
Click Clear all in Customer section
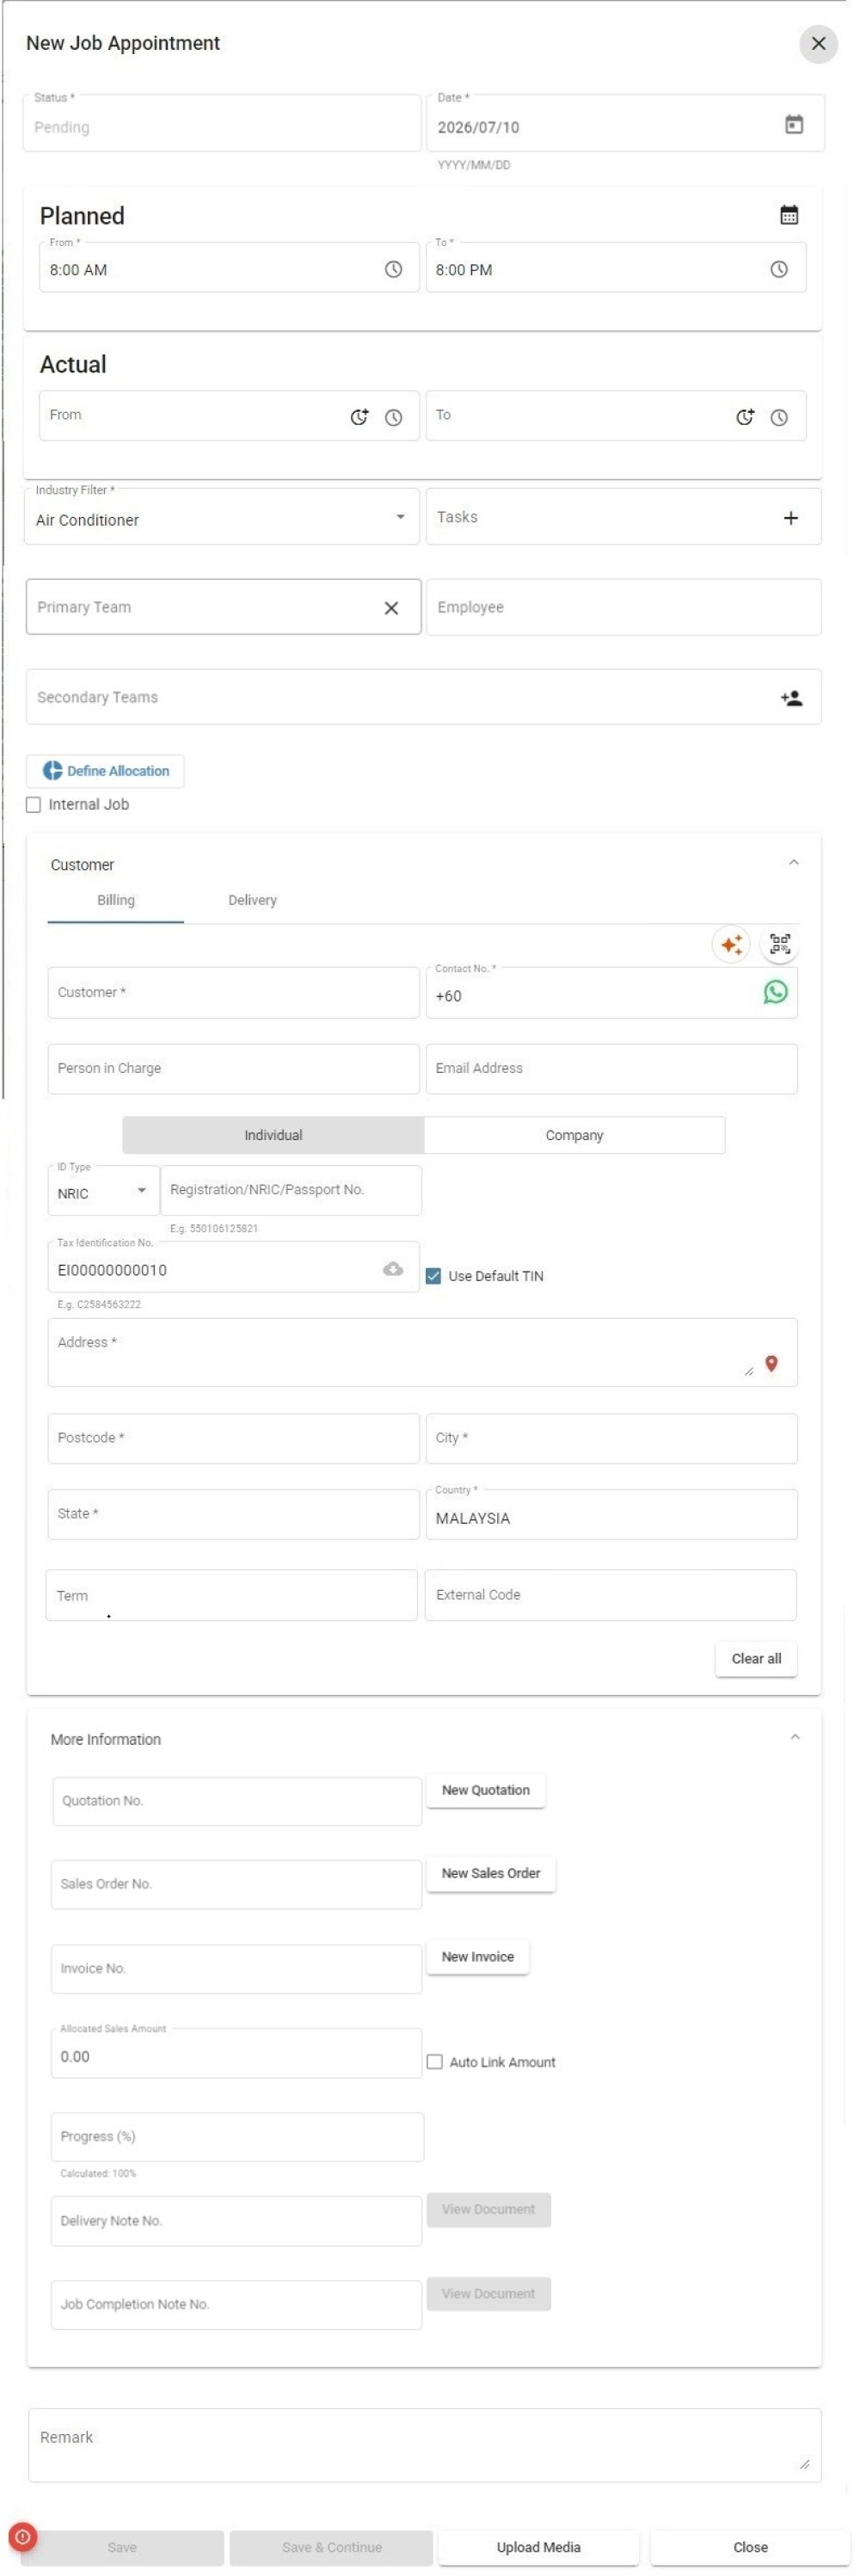[x=756, y=1659]
